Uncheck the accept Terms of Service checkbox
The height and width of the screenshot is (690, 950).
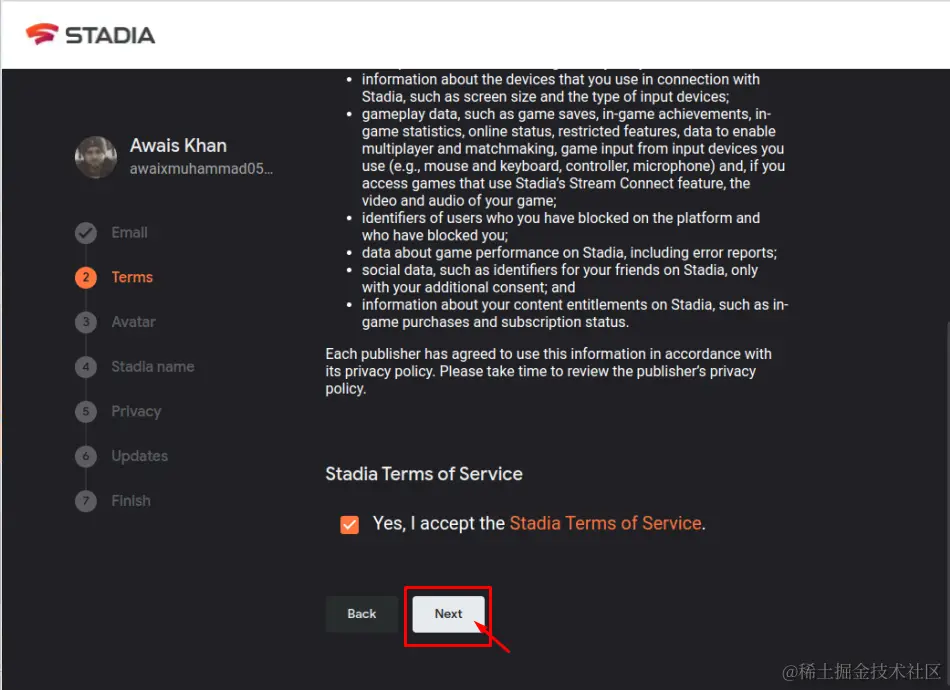click(350, 524)
